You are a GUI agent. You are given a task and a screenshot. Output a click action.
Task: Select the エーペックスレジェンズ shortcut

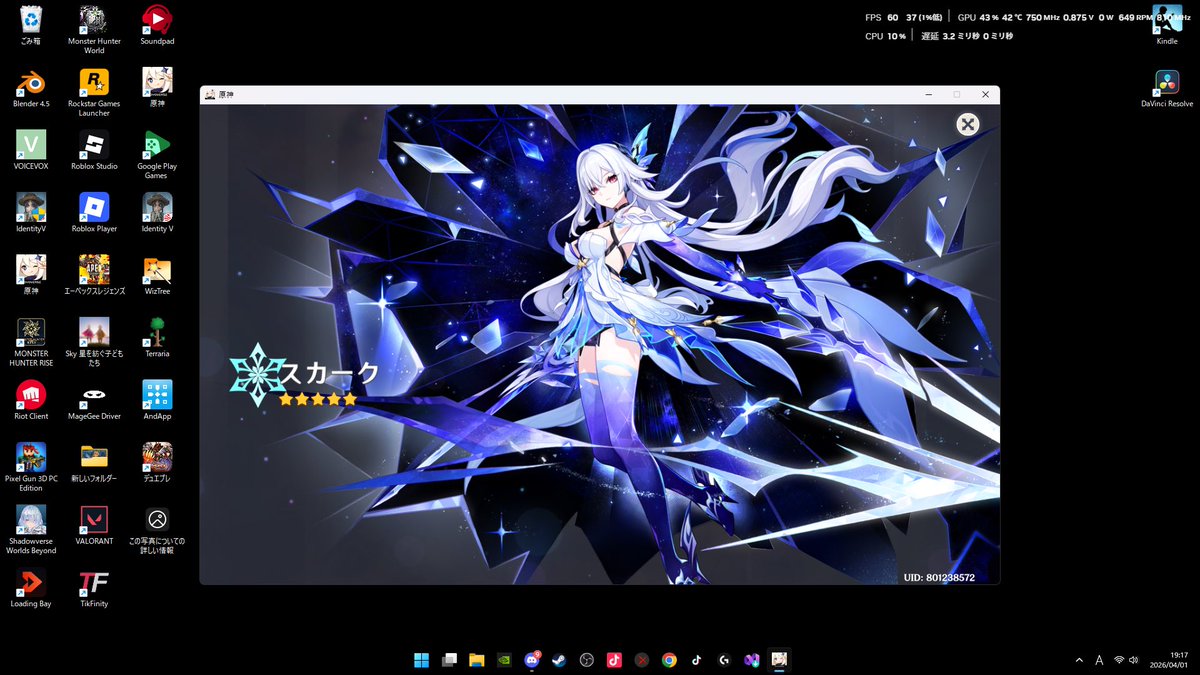[94, 275]
